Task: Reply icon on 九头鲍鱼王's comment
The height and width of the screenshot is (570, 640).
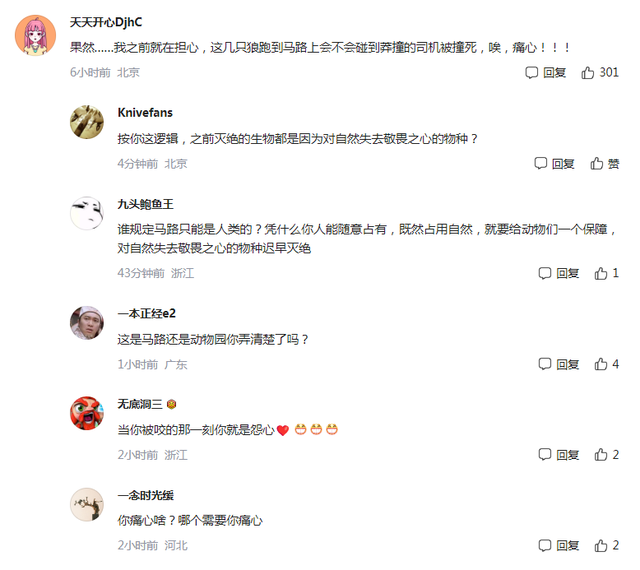Action: click(544, 273)
